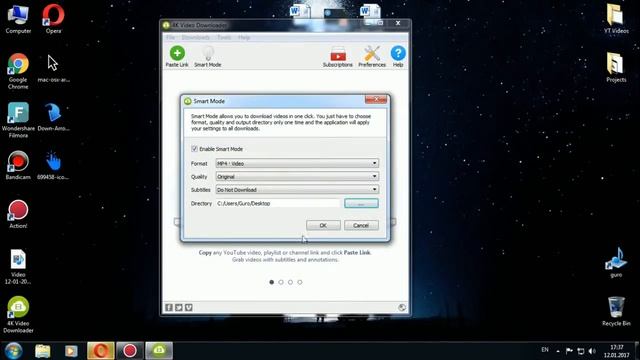Open the Subtitles dropdown showing Do Not Download
The width and height of the screenshot is (640, 360).
pyautogui.click(x=297, y=189)
